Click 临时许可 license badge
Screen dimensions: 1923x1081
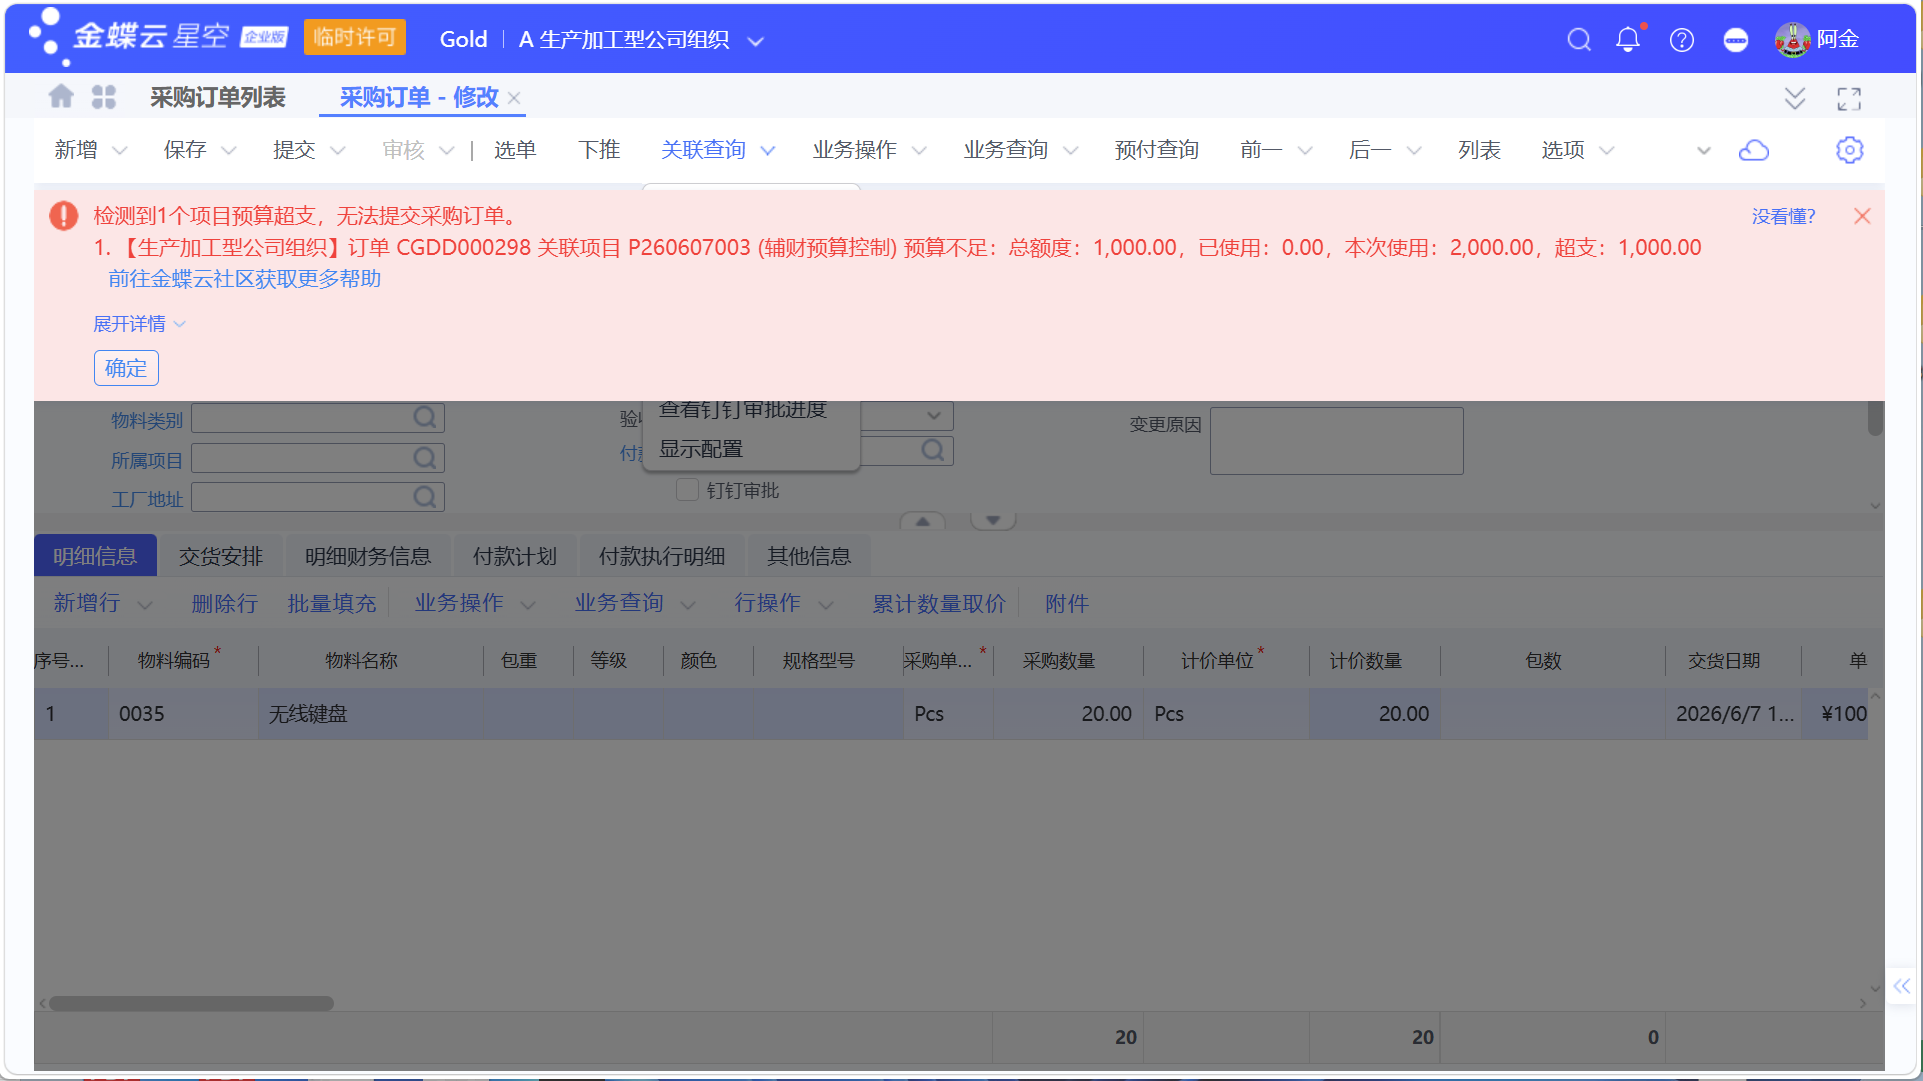[x=355, y=38]
